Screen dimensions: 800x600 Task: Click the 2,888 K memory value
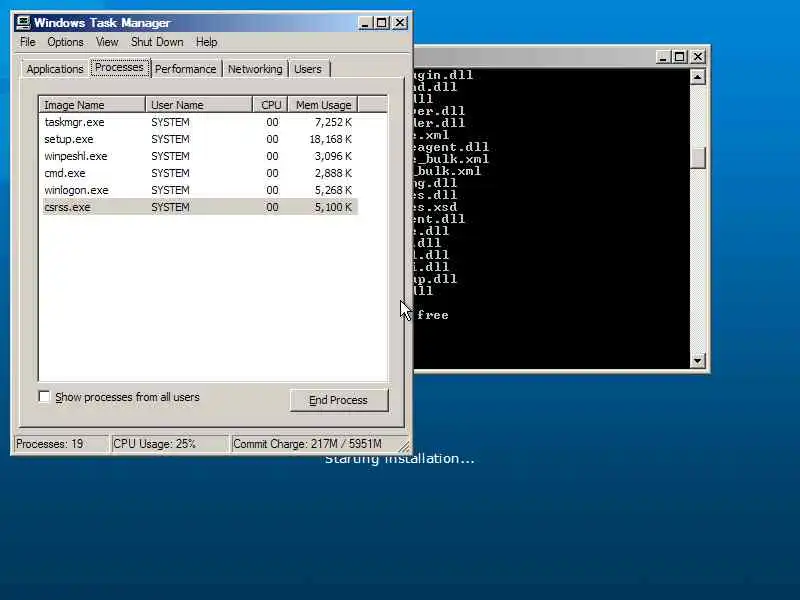tap(333, 173)
